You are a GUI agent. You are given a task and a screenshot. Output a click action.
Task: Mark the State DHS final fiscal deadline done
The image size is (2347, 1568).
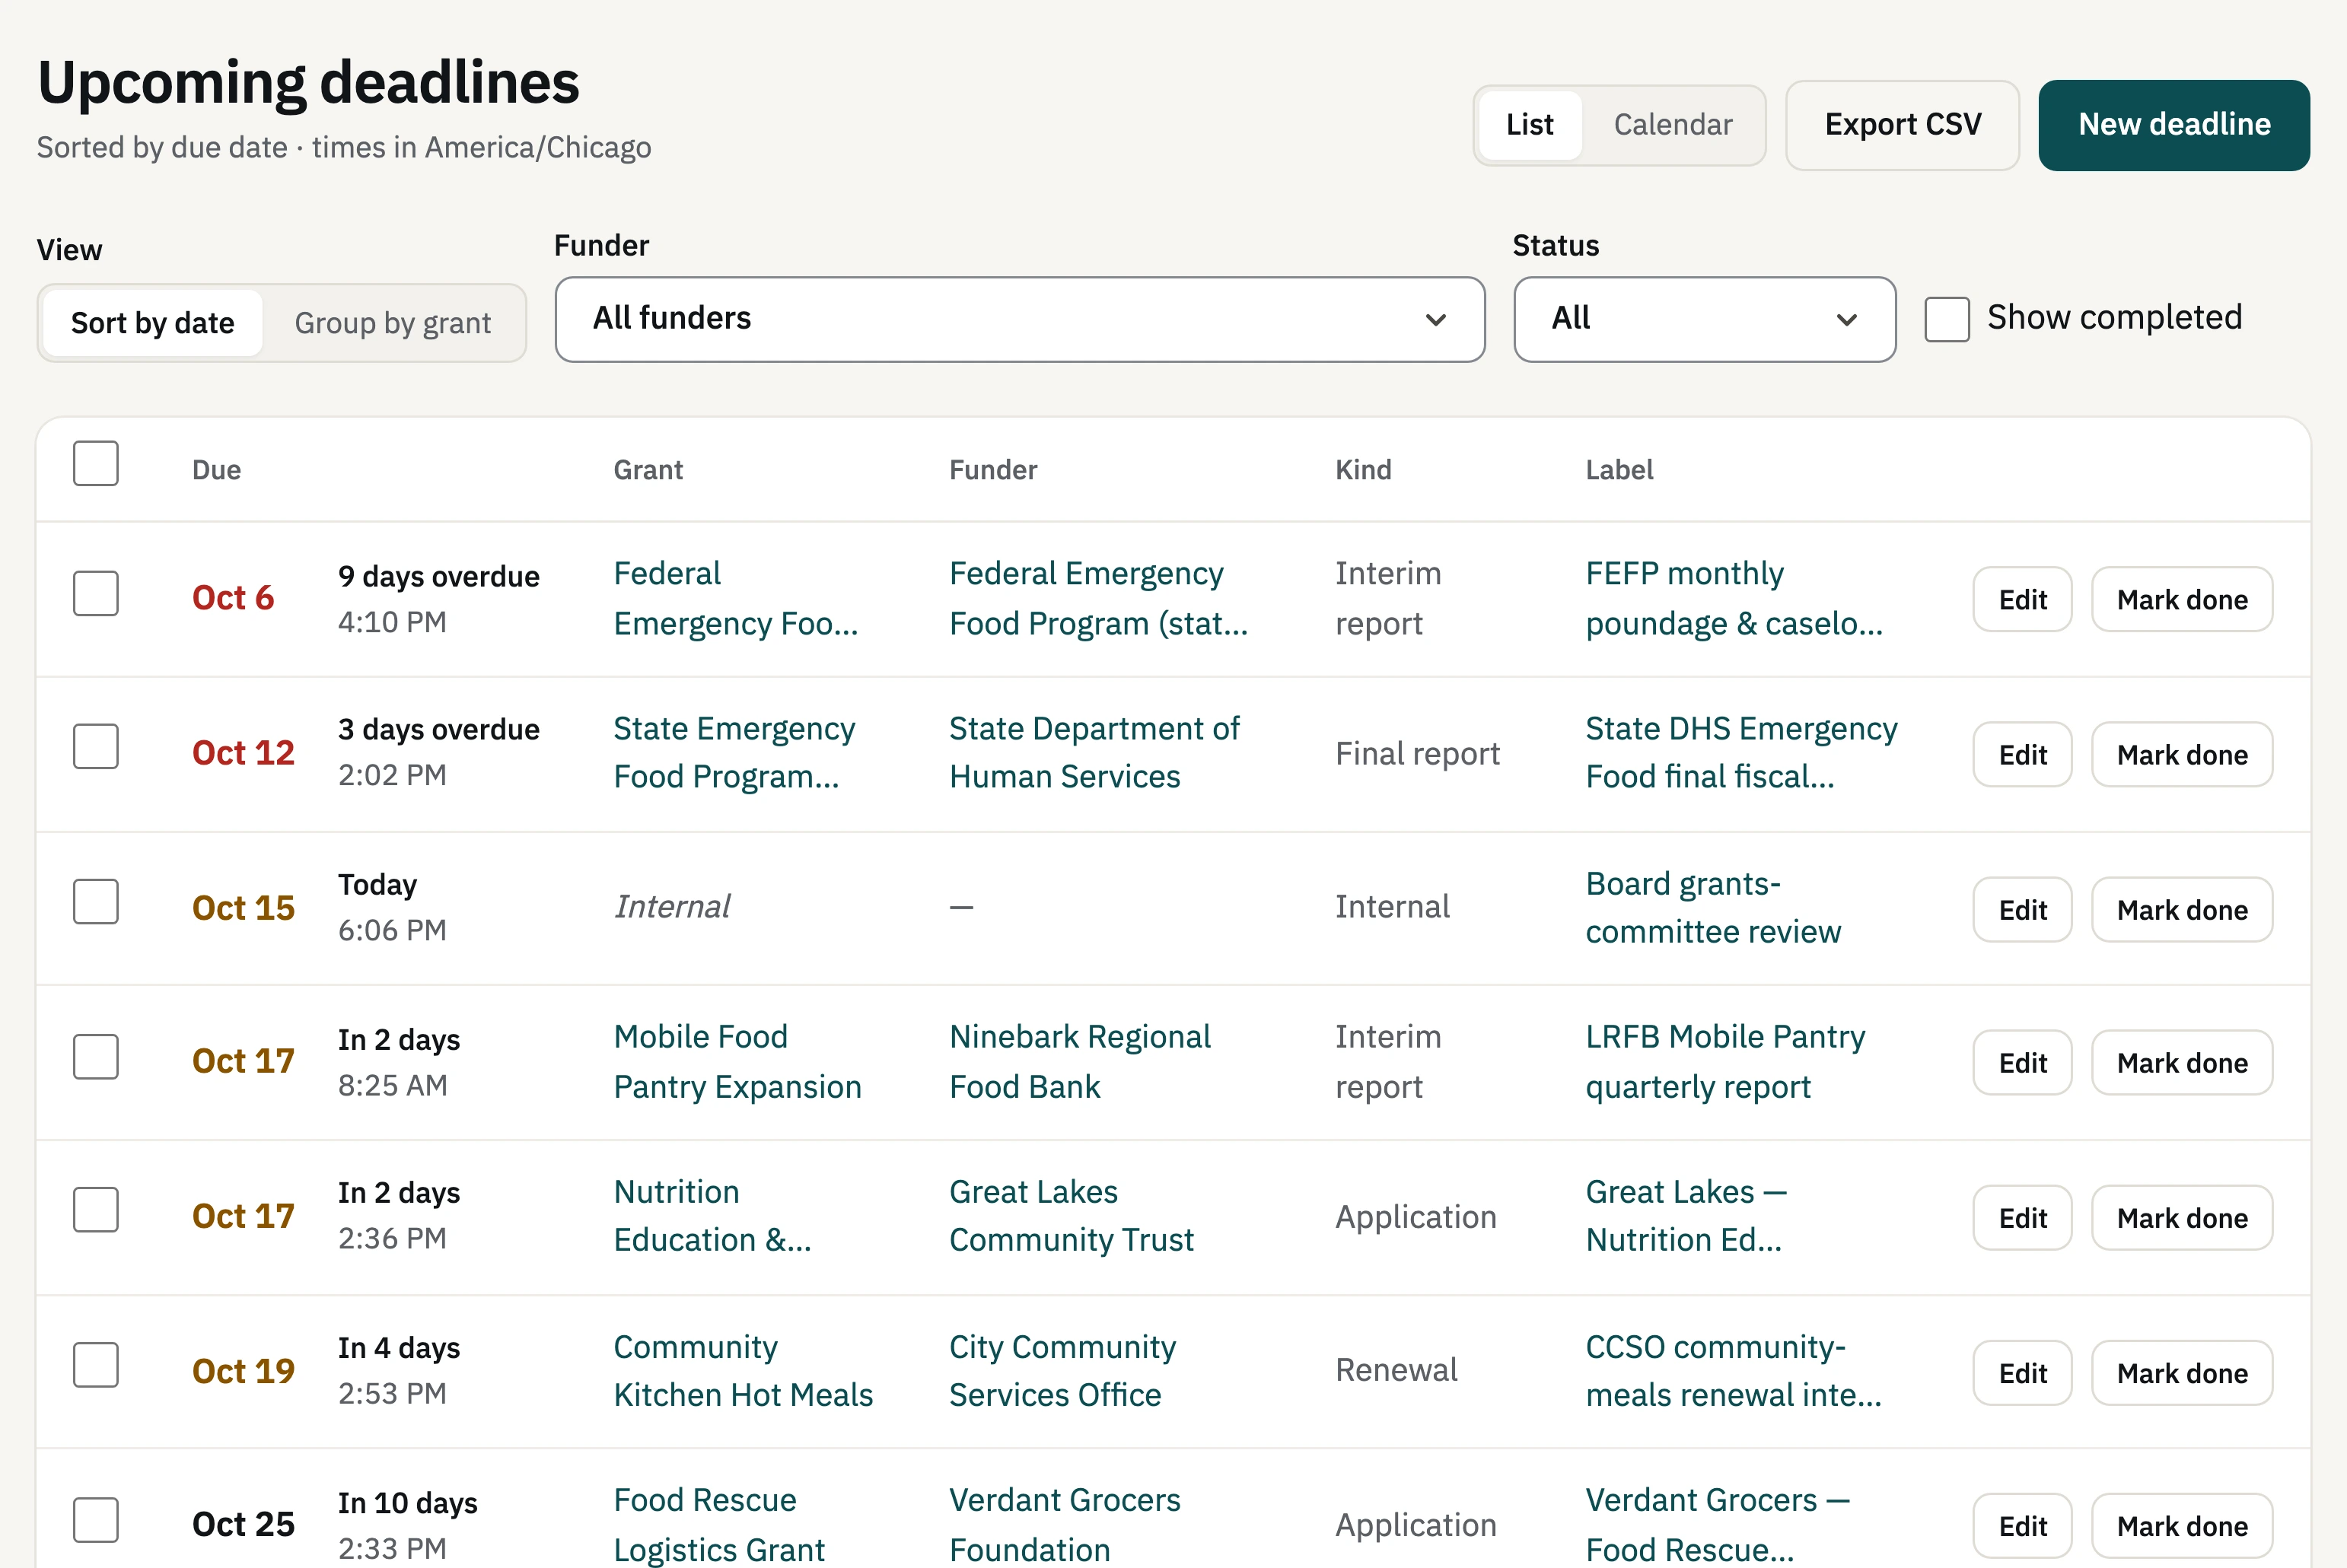[x=2182, y=754]
